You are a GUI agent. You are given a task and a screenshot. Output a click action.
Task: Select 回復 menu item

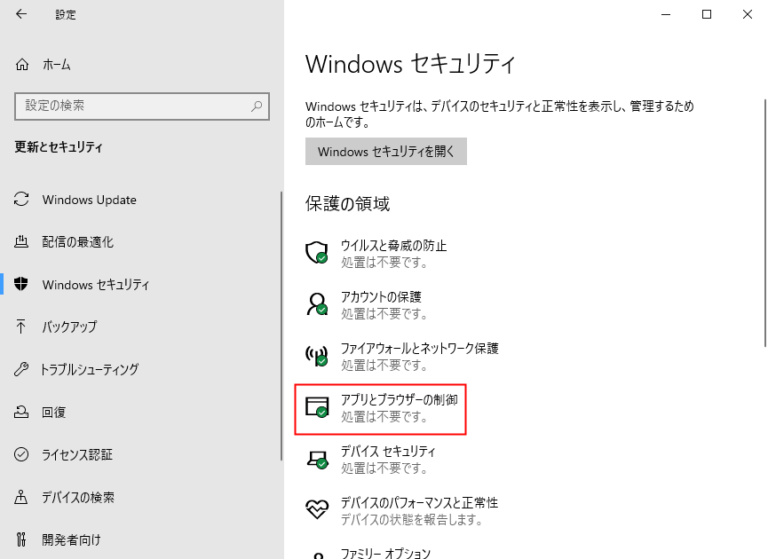(x=54, y=412)
